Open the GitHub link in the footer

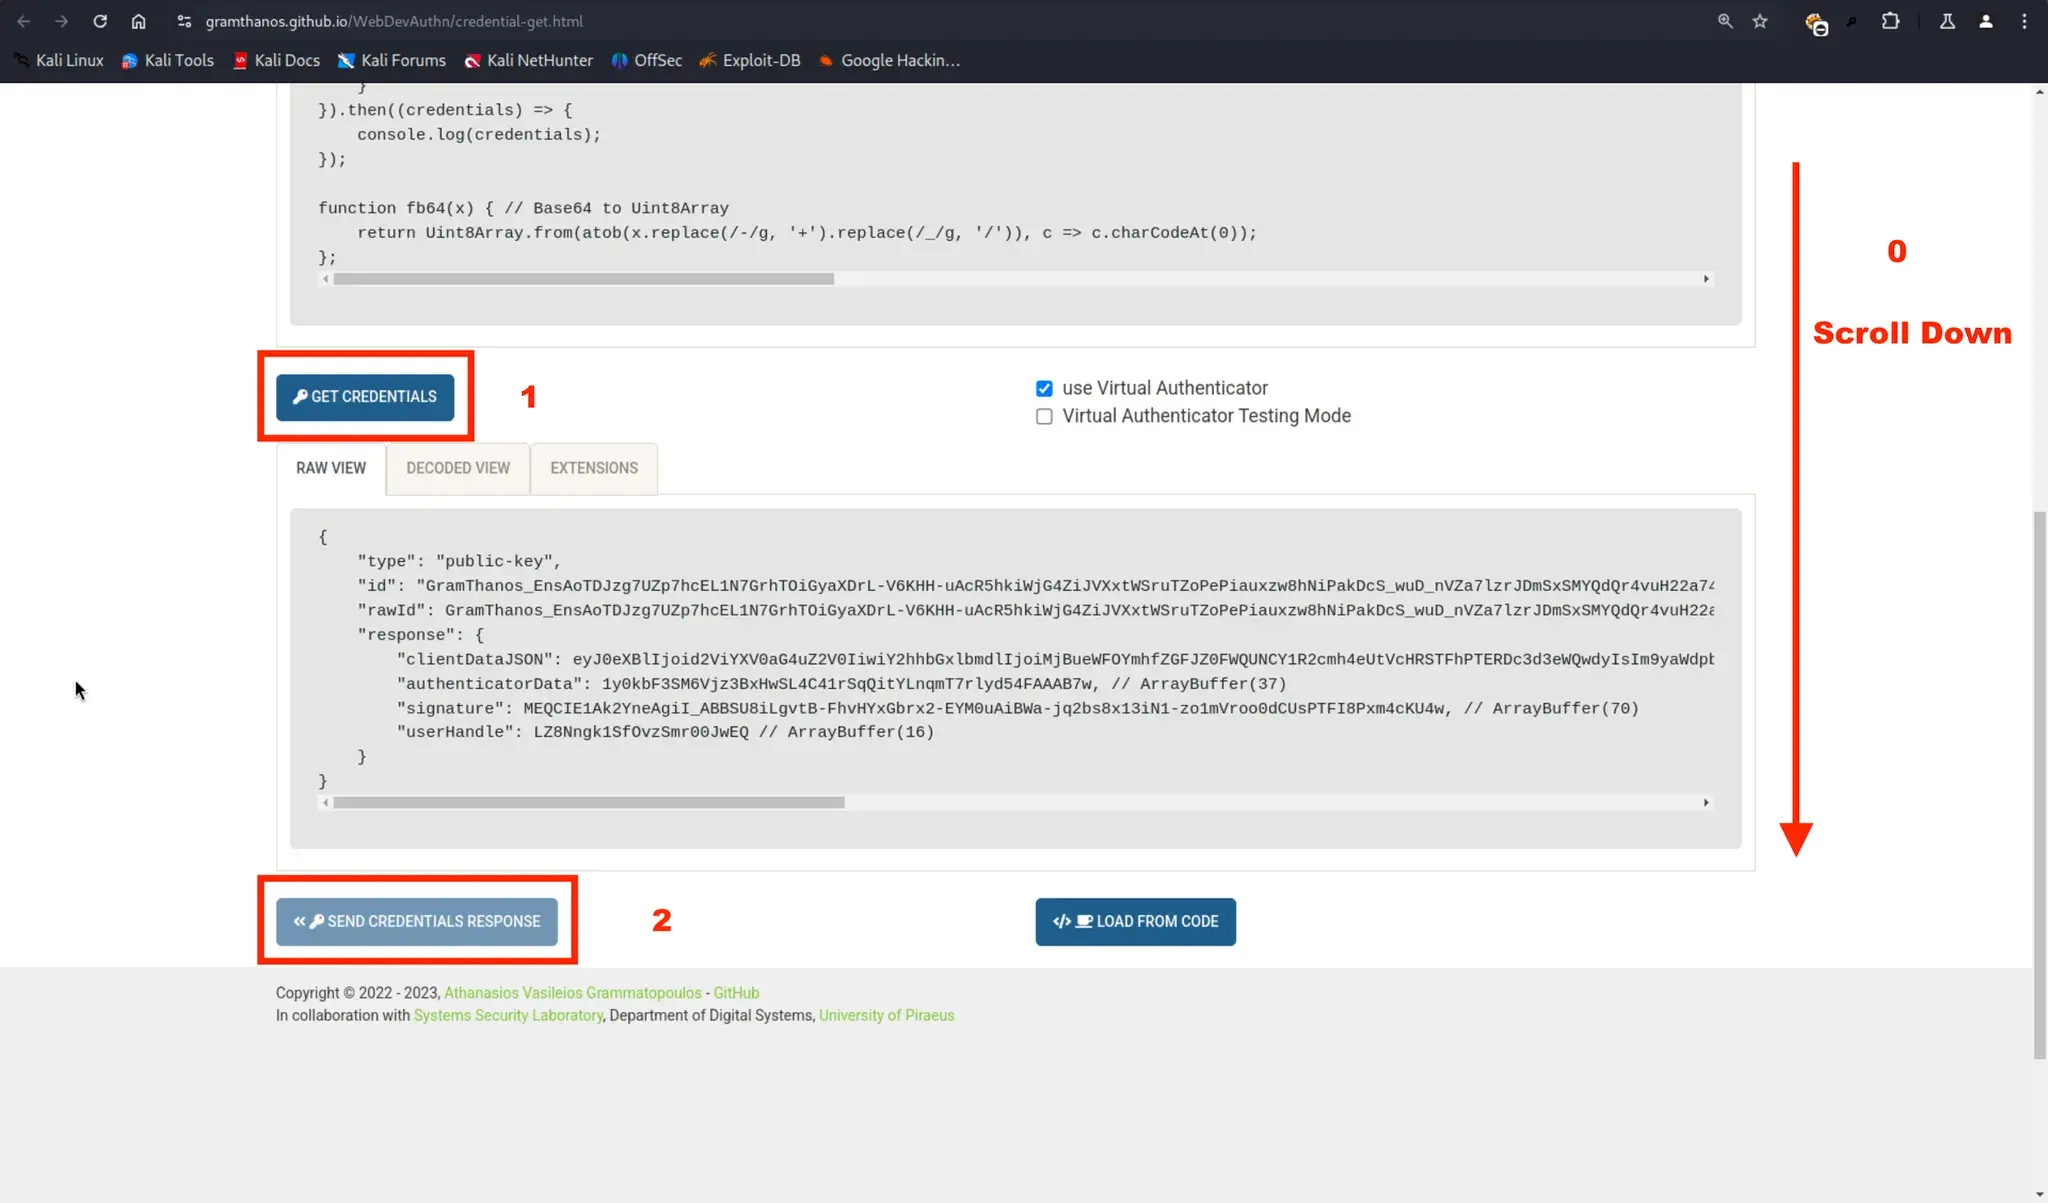[736, 993]
